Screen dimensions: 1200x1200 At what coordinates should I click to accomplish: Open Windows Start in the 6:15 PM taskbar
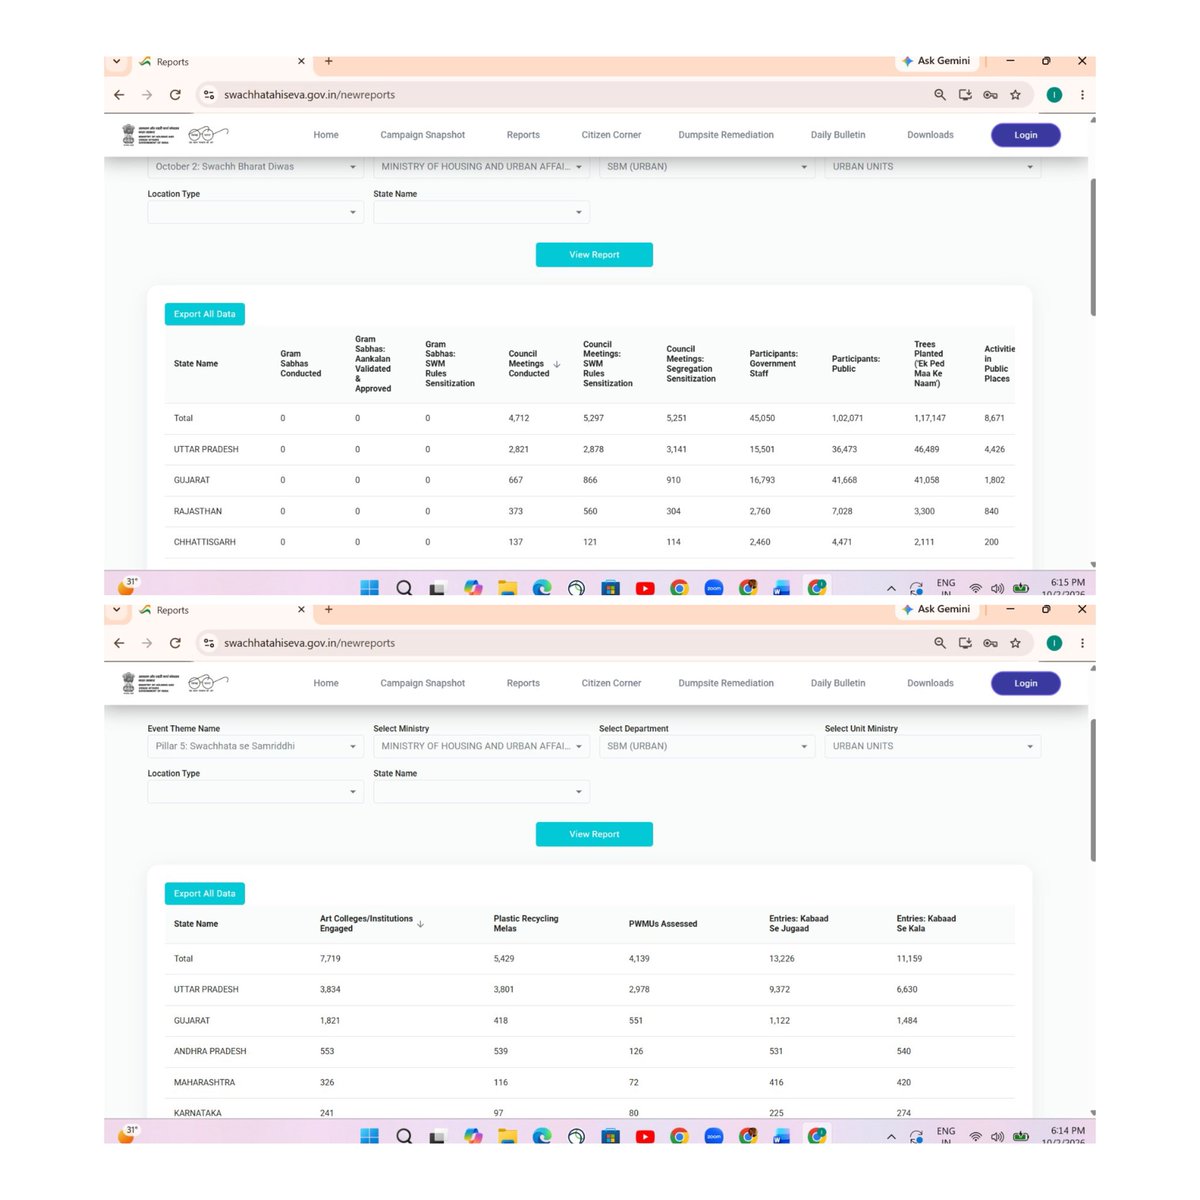coord(370,588)
